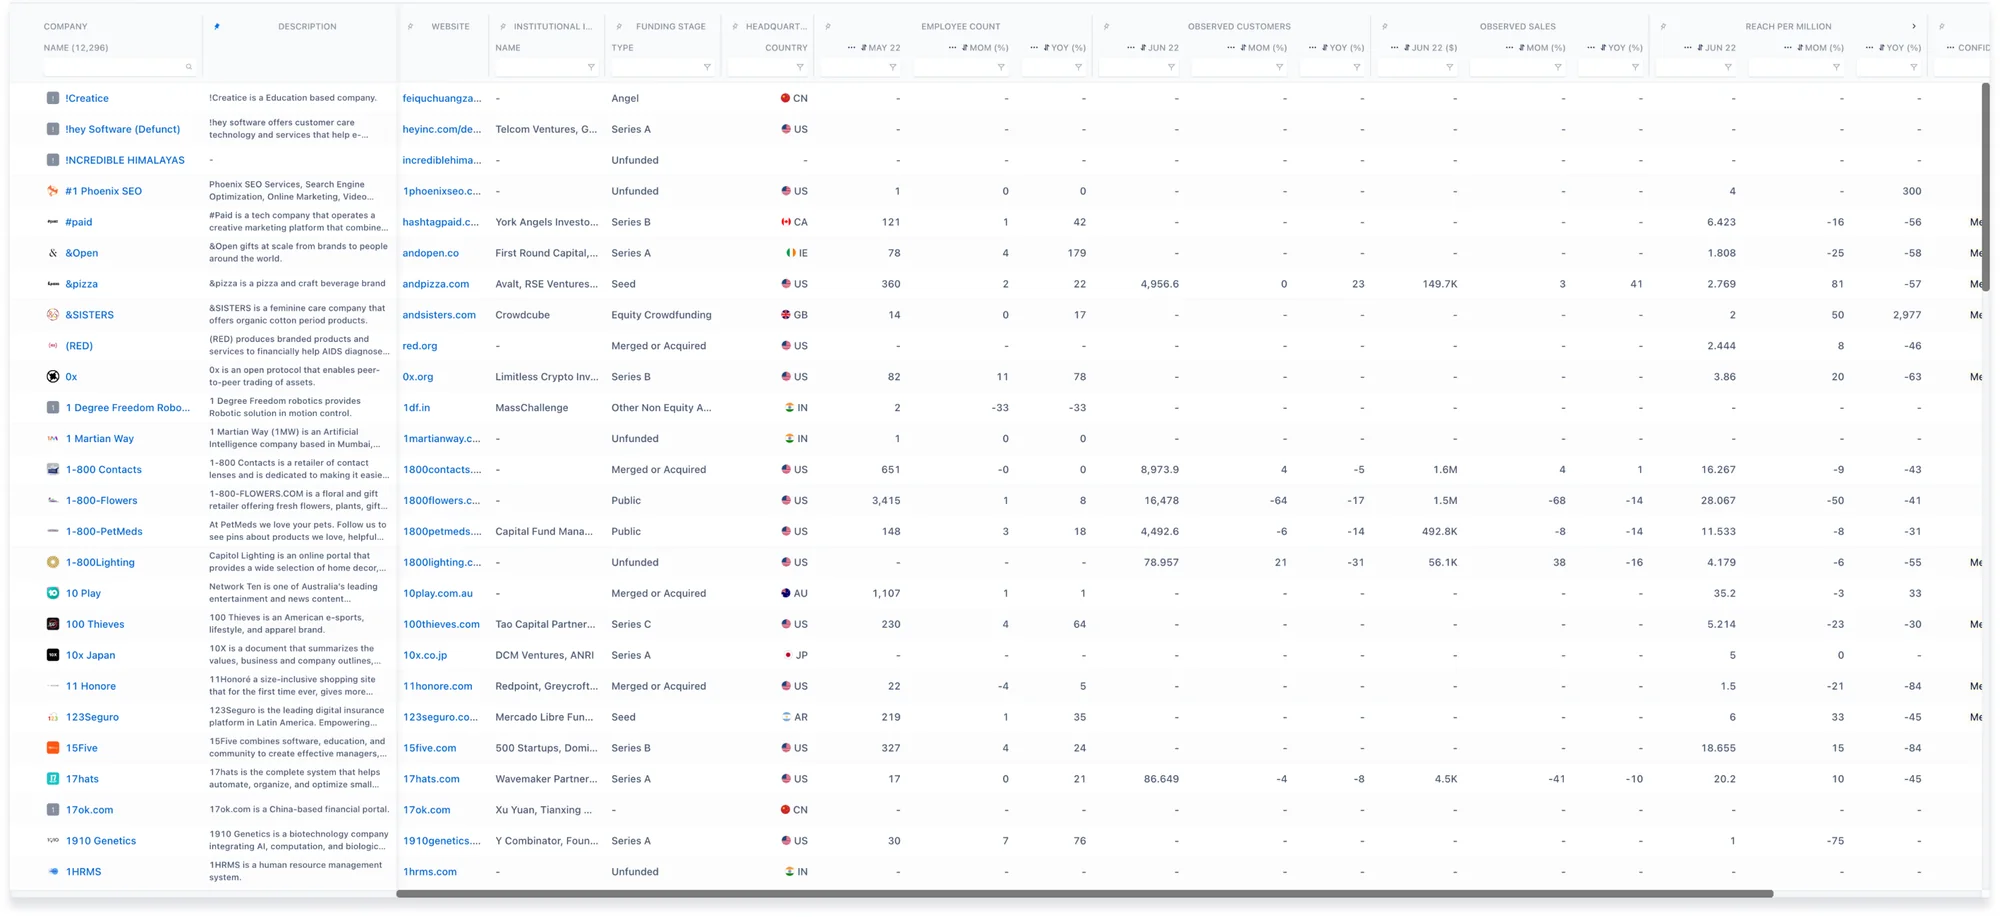The height and width of the screenshot is (917, 2000).
Task: Open filter for Headquarters country
Action: [x=800, y=67]
